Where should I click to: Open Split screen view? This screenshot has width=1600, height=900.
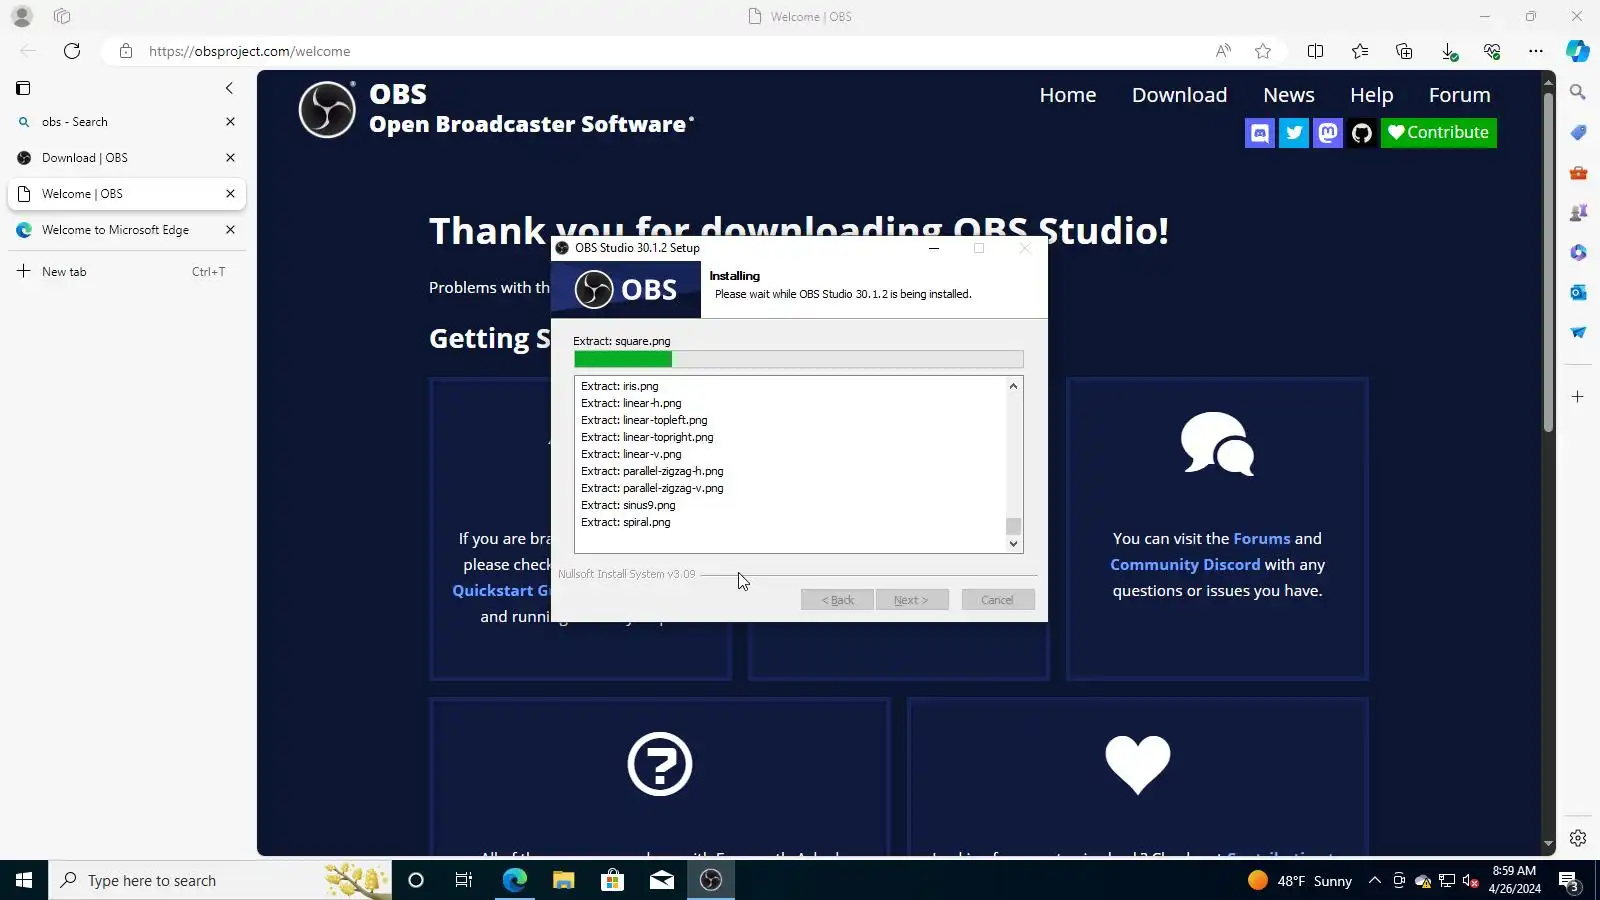(1316, 51)
